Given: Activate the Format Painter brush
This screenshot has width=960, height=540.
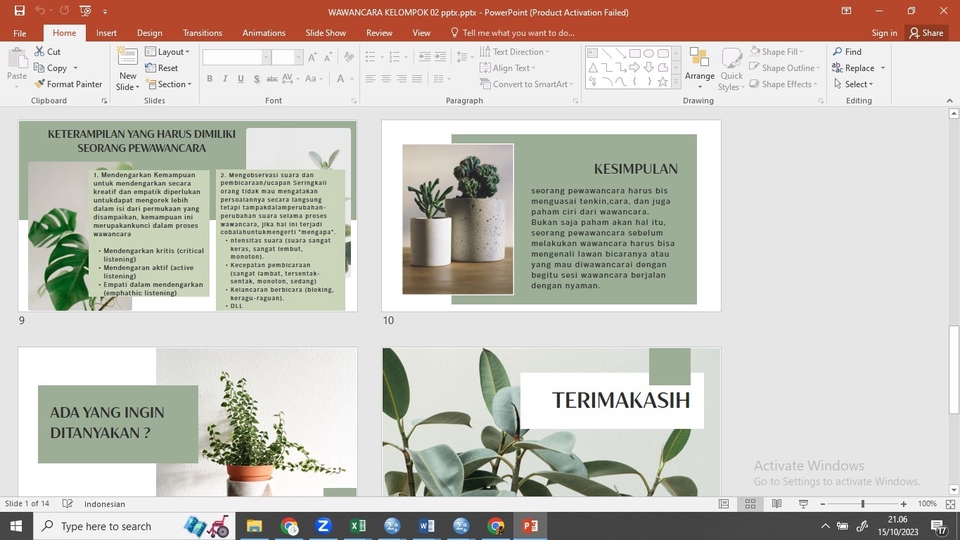Looking at the screenshot, I should click(x=69, y=84).
